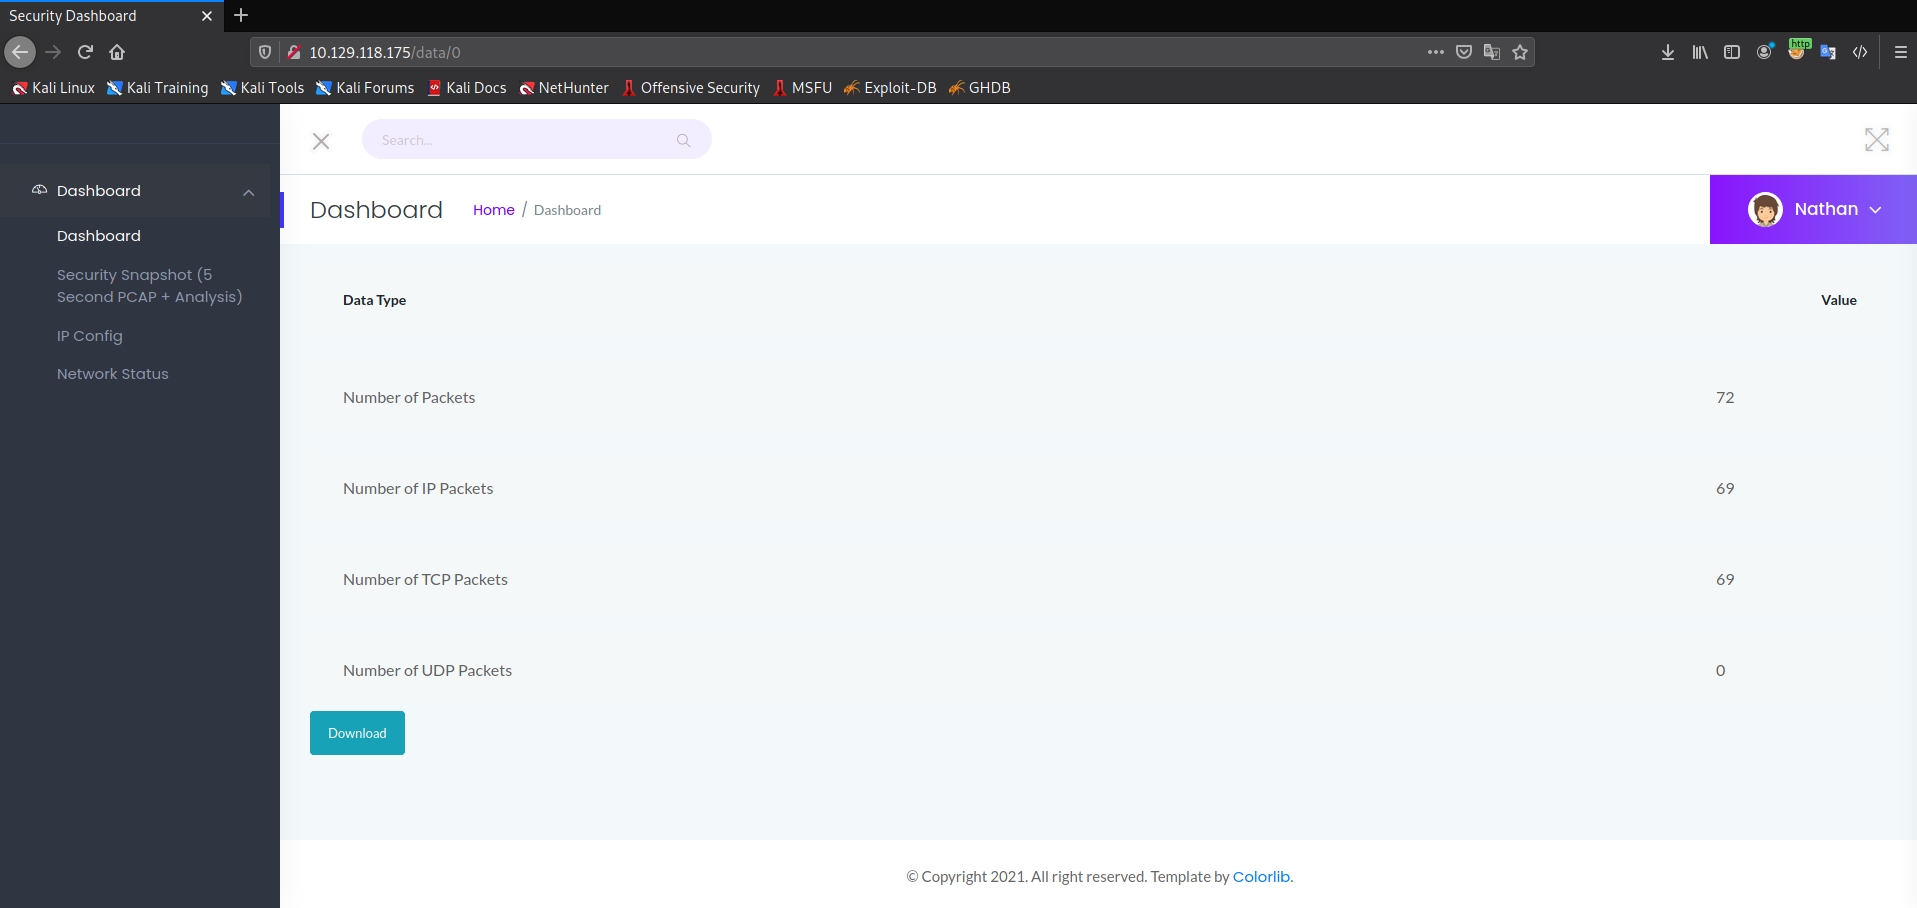
Task: Visit the Colorlib template link
Action: [1261, 877]
